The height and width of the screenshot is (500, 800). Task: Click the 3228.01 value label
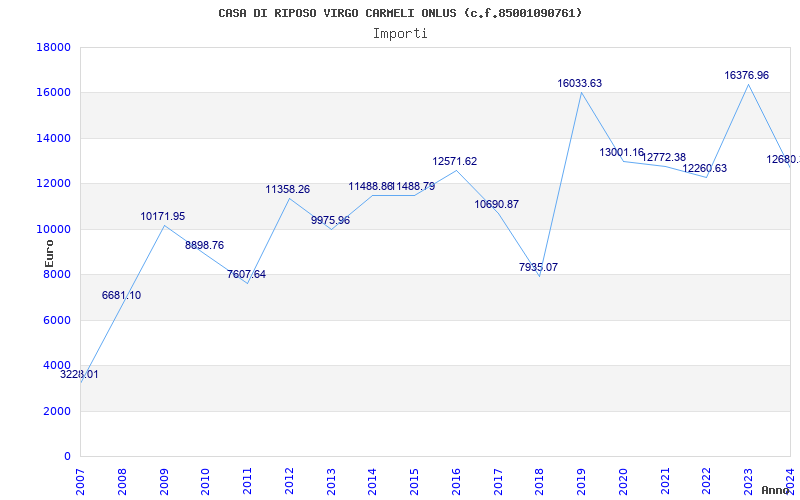coord(79,374)
